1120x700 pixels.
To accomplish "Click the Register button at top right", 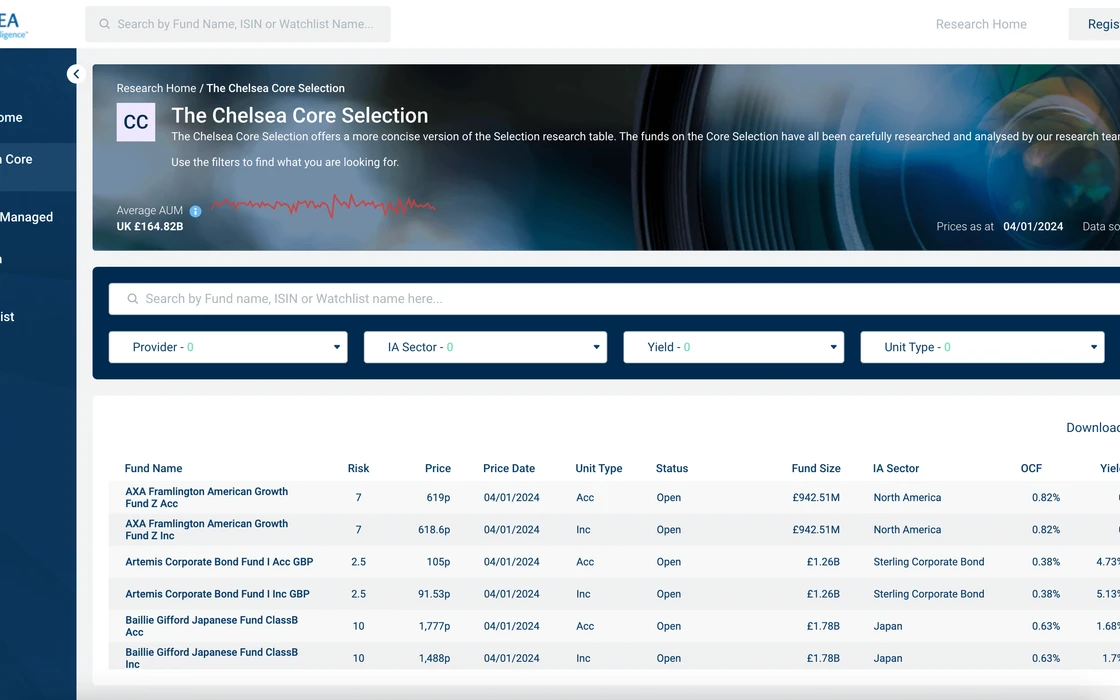I will [x=1094, y=24].
